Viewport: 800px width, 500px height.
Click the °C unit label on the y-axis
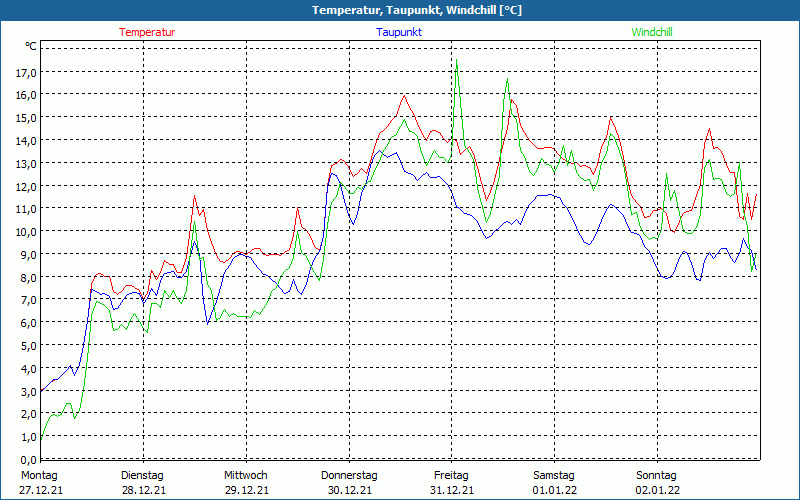pos(31,47)
